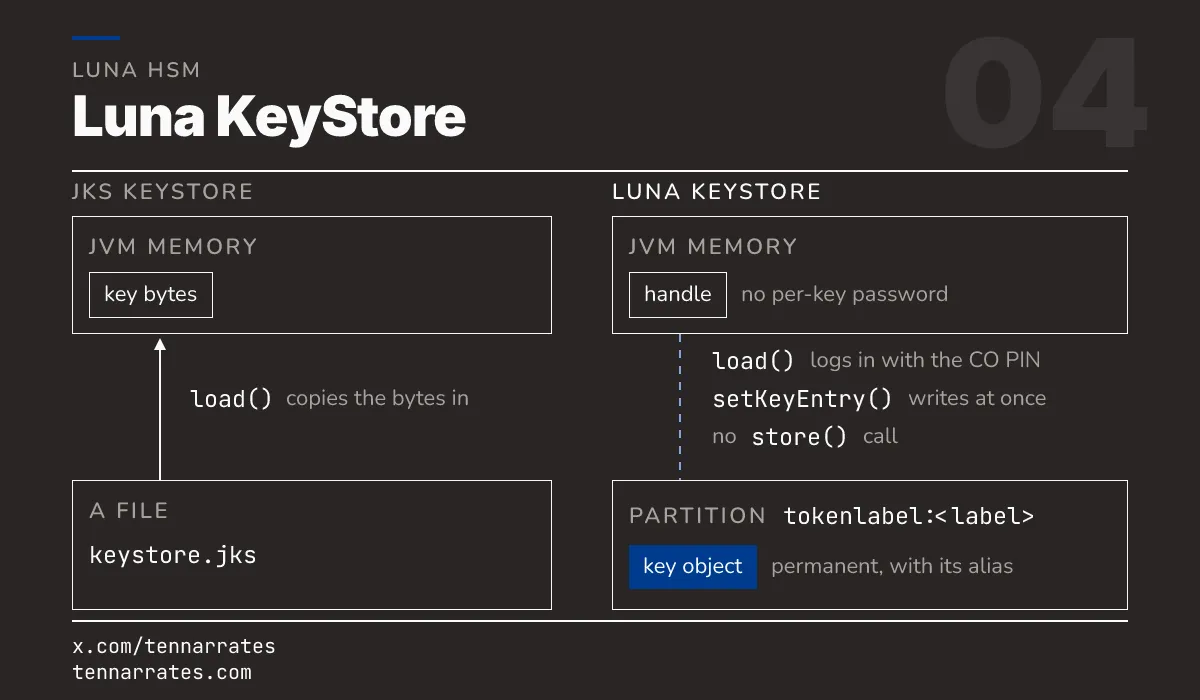Click the upward arrow head between boxes
This screenshot has height=700, width=1200.
click(x=160, y=346)
